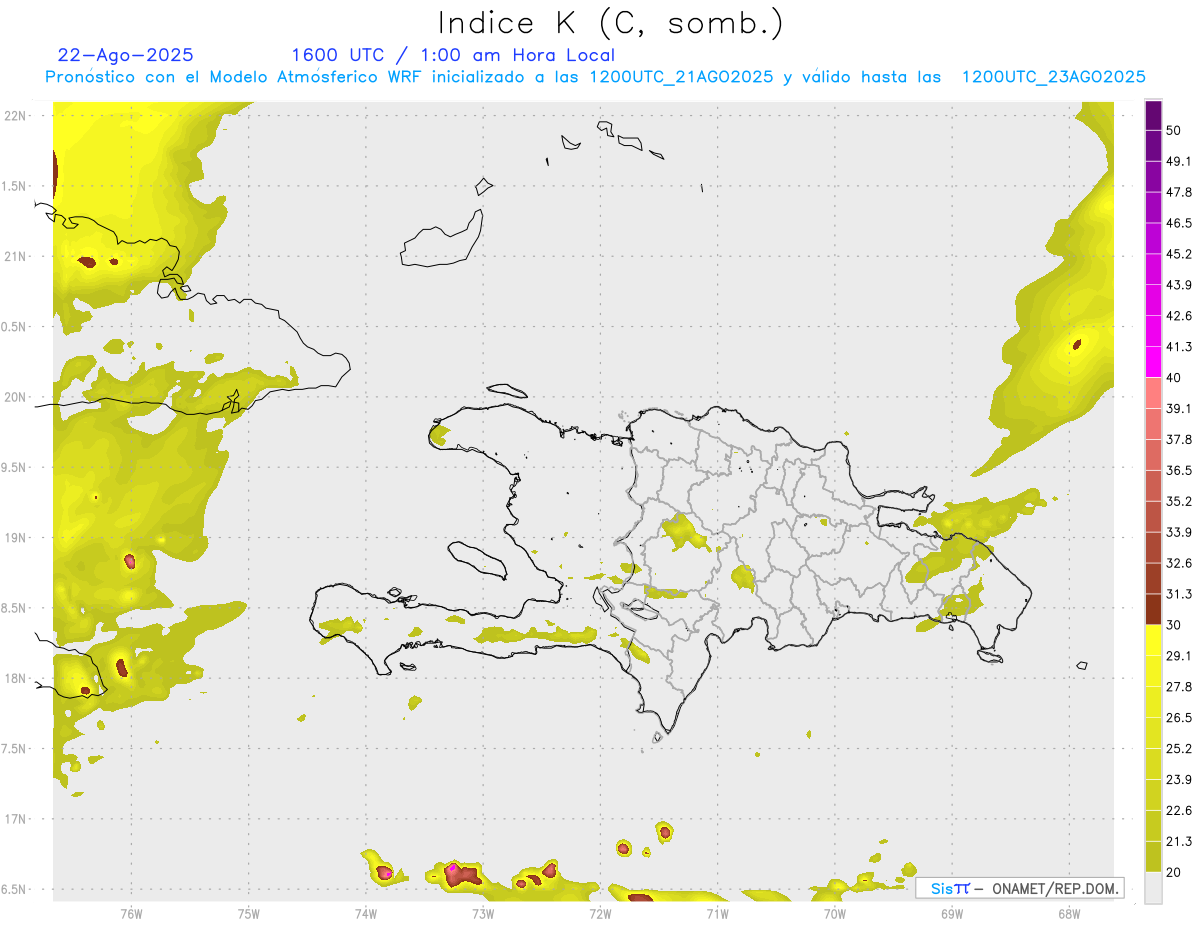Image resolution: width=1200 pixels, height=927 pixels.
Task: Pick the bright yellow swatch between 29.1 and 30
Action: coord(1154,640)
